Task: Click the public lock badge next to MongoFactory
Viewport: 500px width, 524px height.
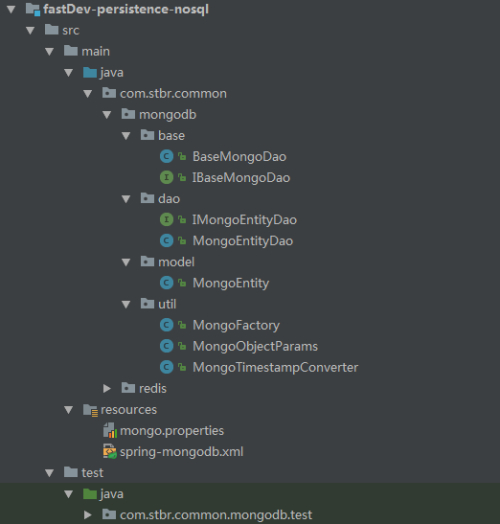Action: 182,325
